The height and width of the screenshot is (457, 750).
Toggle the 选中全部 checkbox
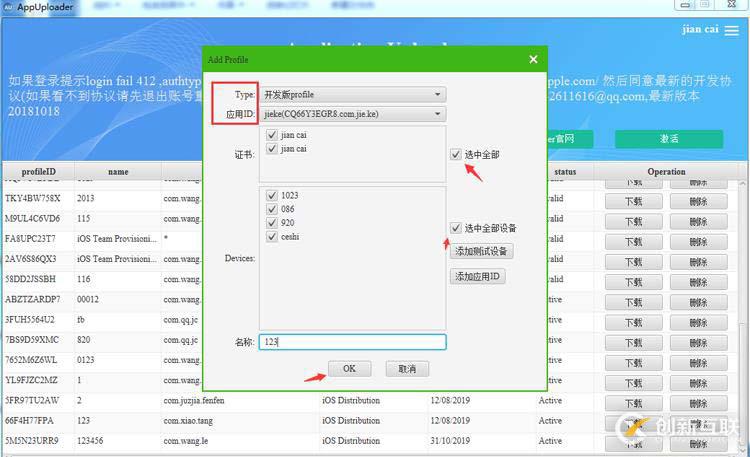[455, 155]
